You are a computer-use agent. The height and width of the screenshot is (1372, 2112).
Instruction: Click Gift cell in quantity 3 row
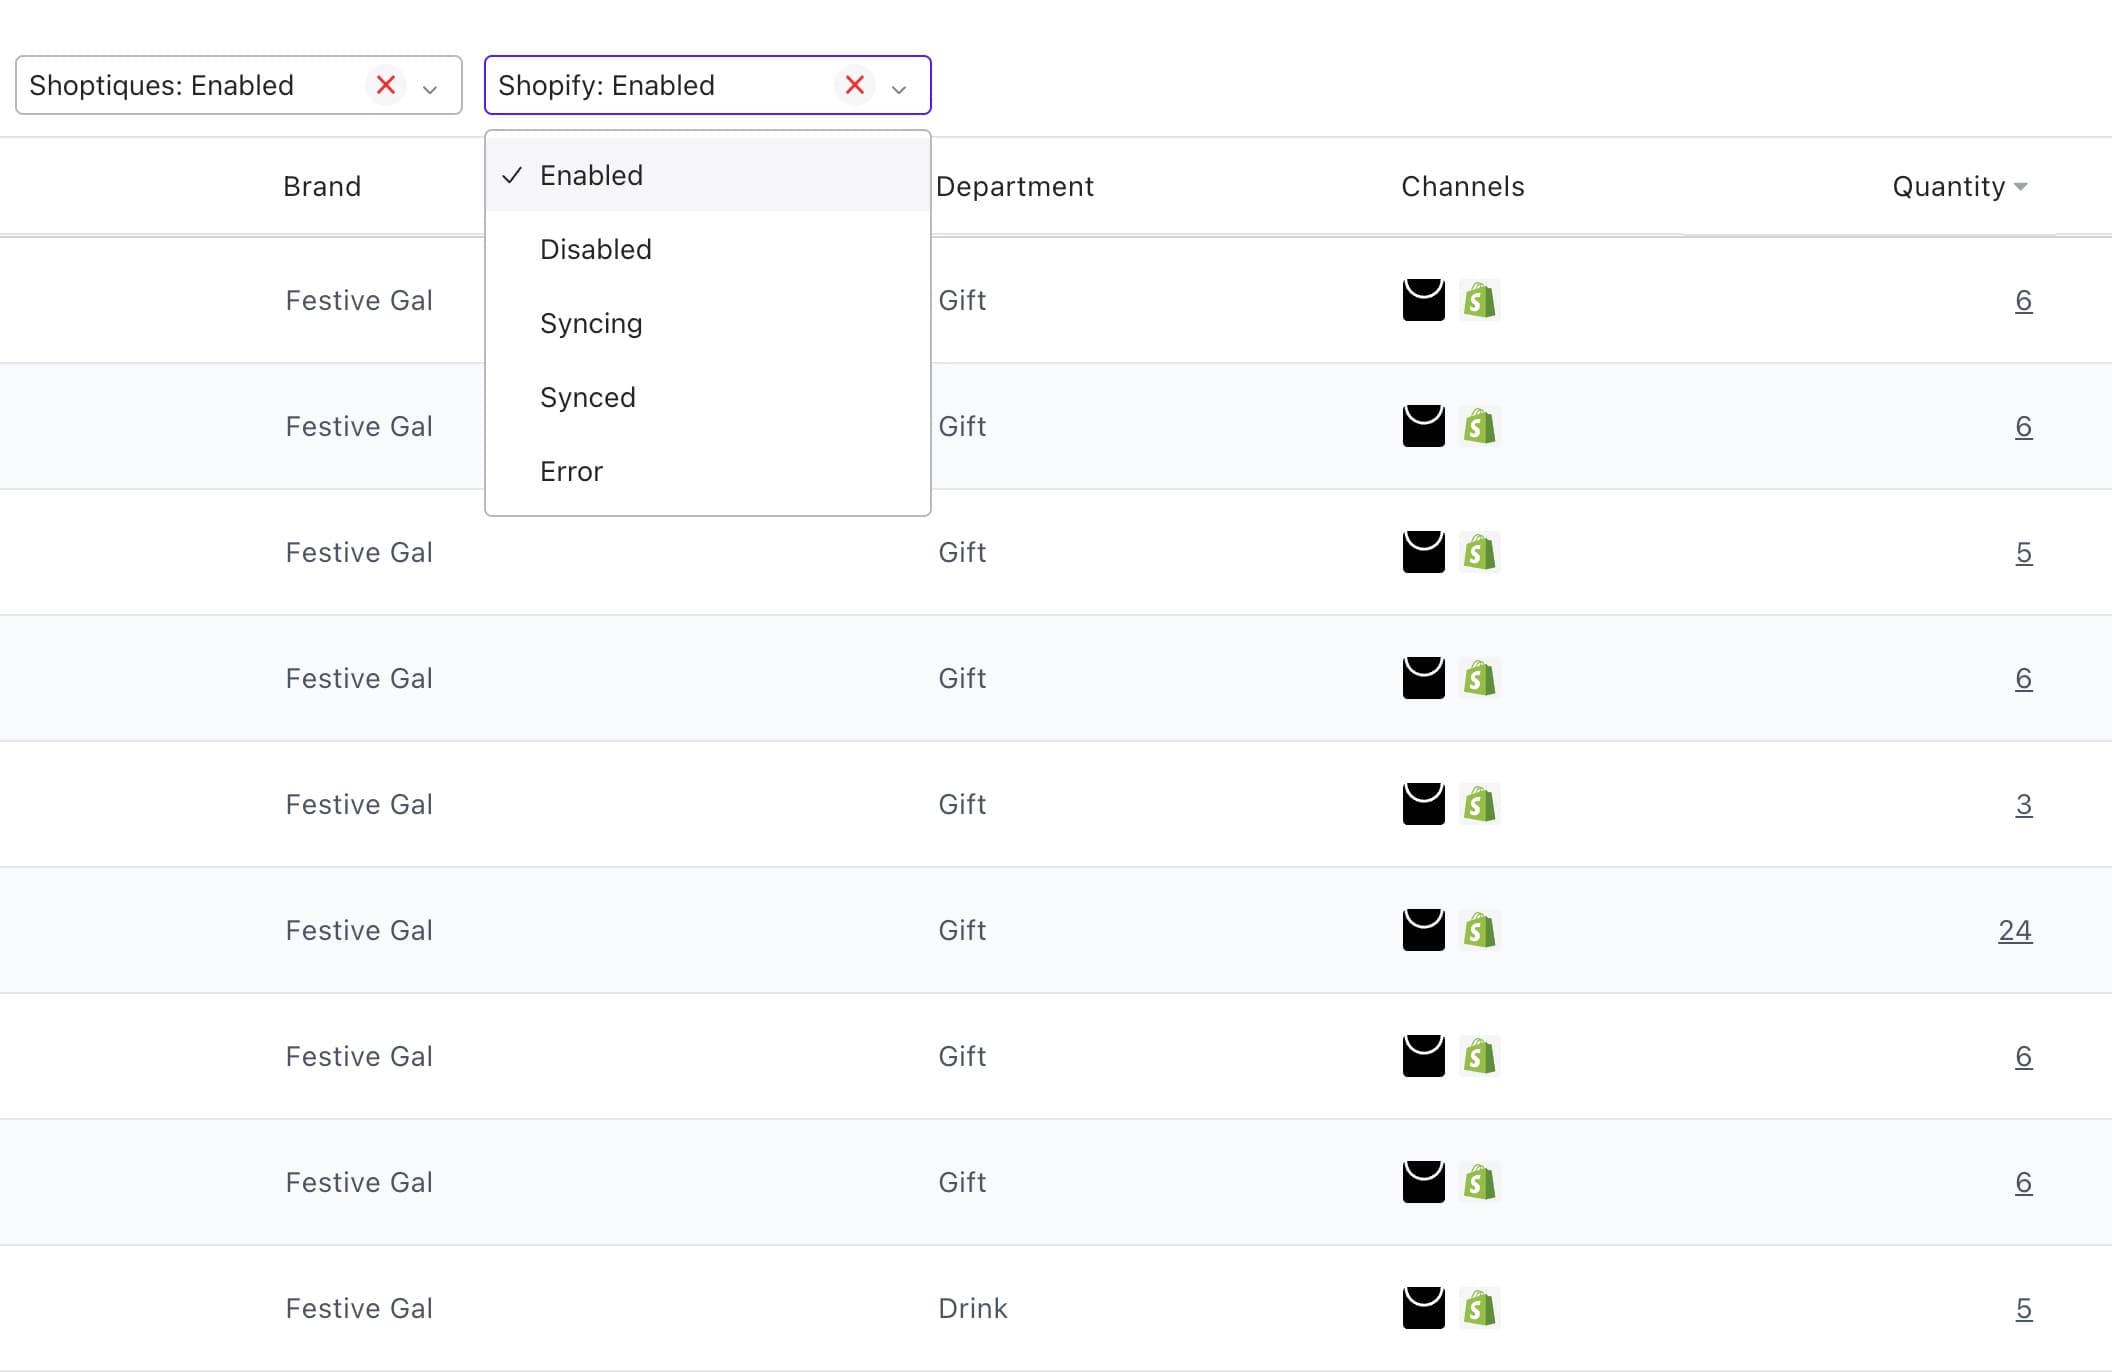(x=962, y=804)
